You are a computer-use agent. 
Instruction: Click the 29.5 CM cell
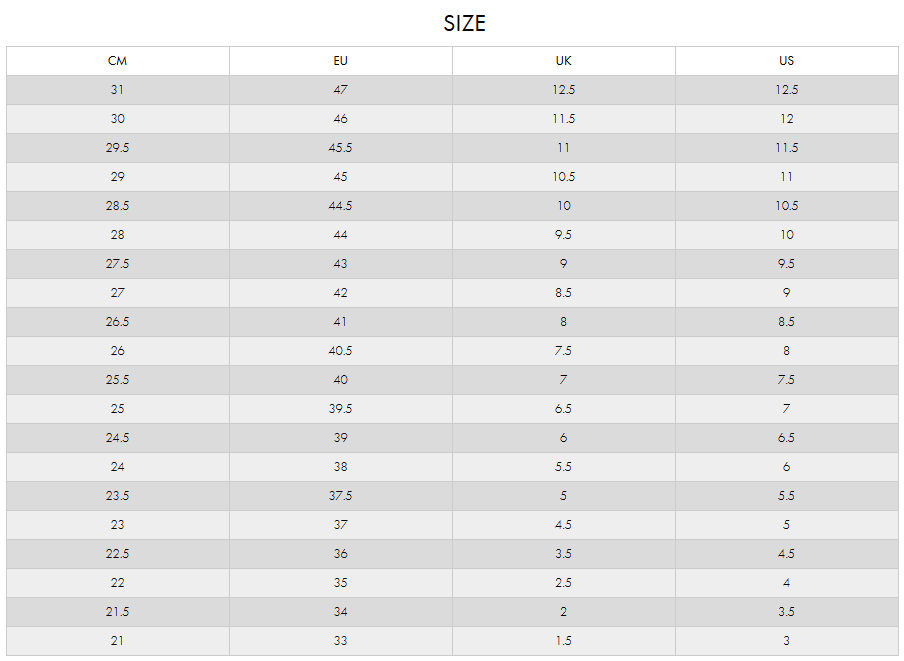click(x=118, y=148)
